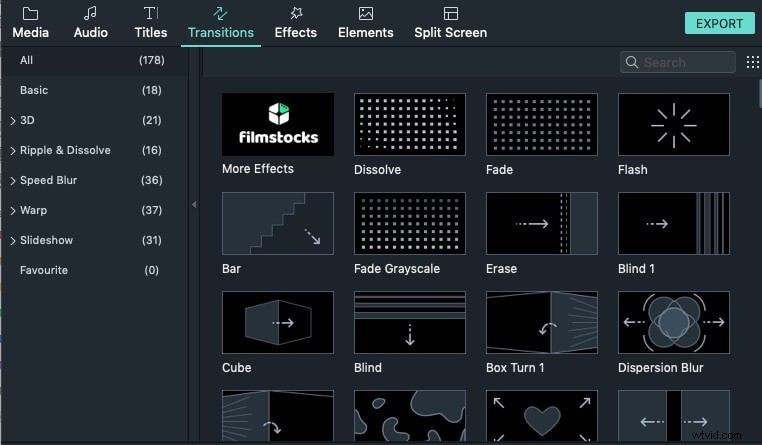Select the Basic category
Viewport: 762px width, 445px height.
pos(34,90)
